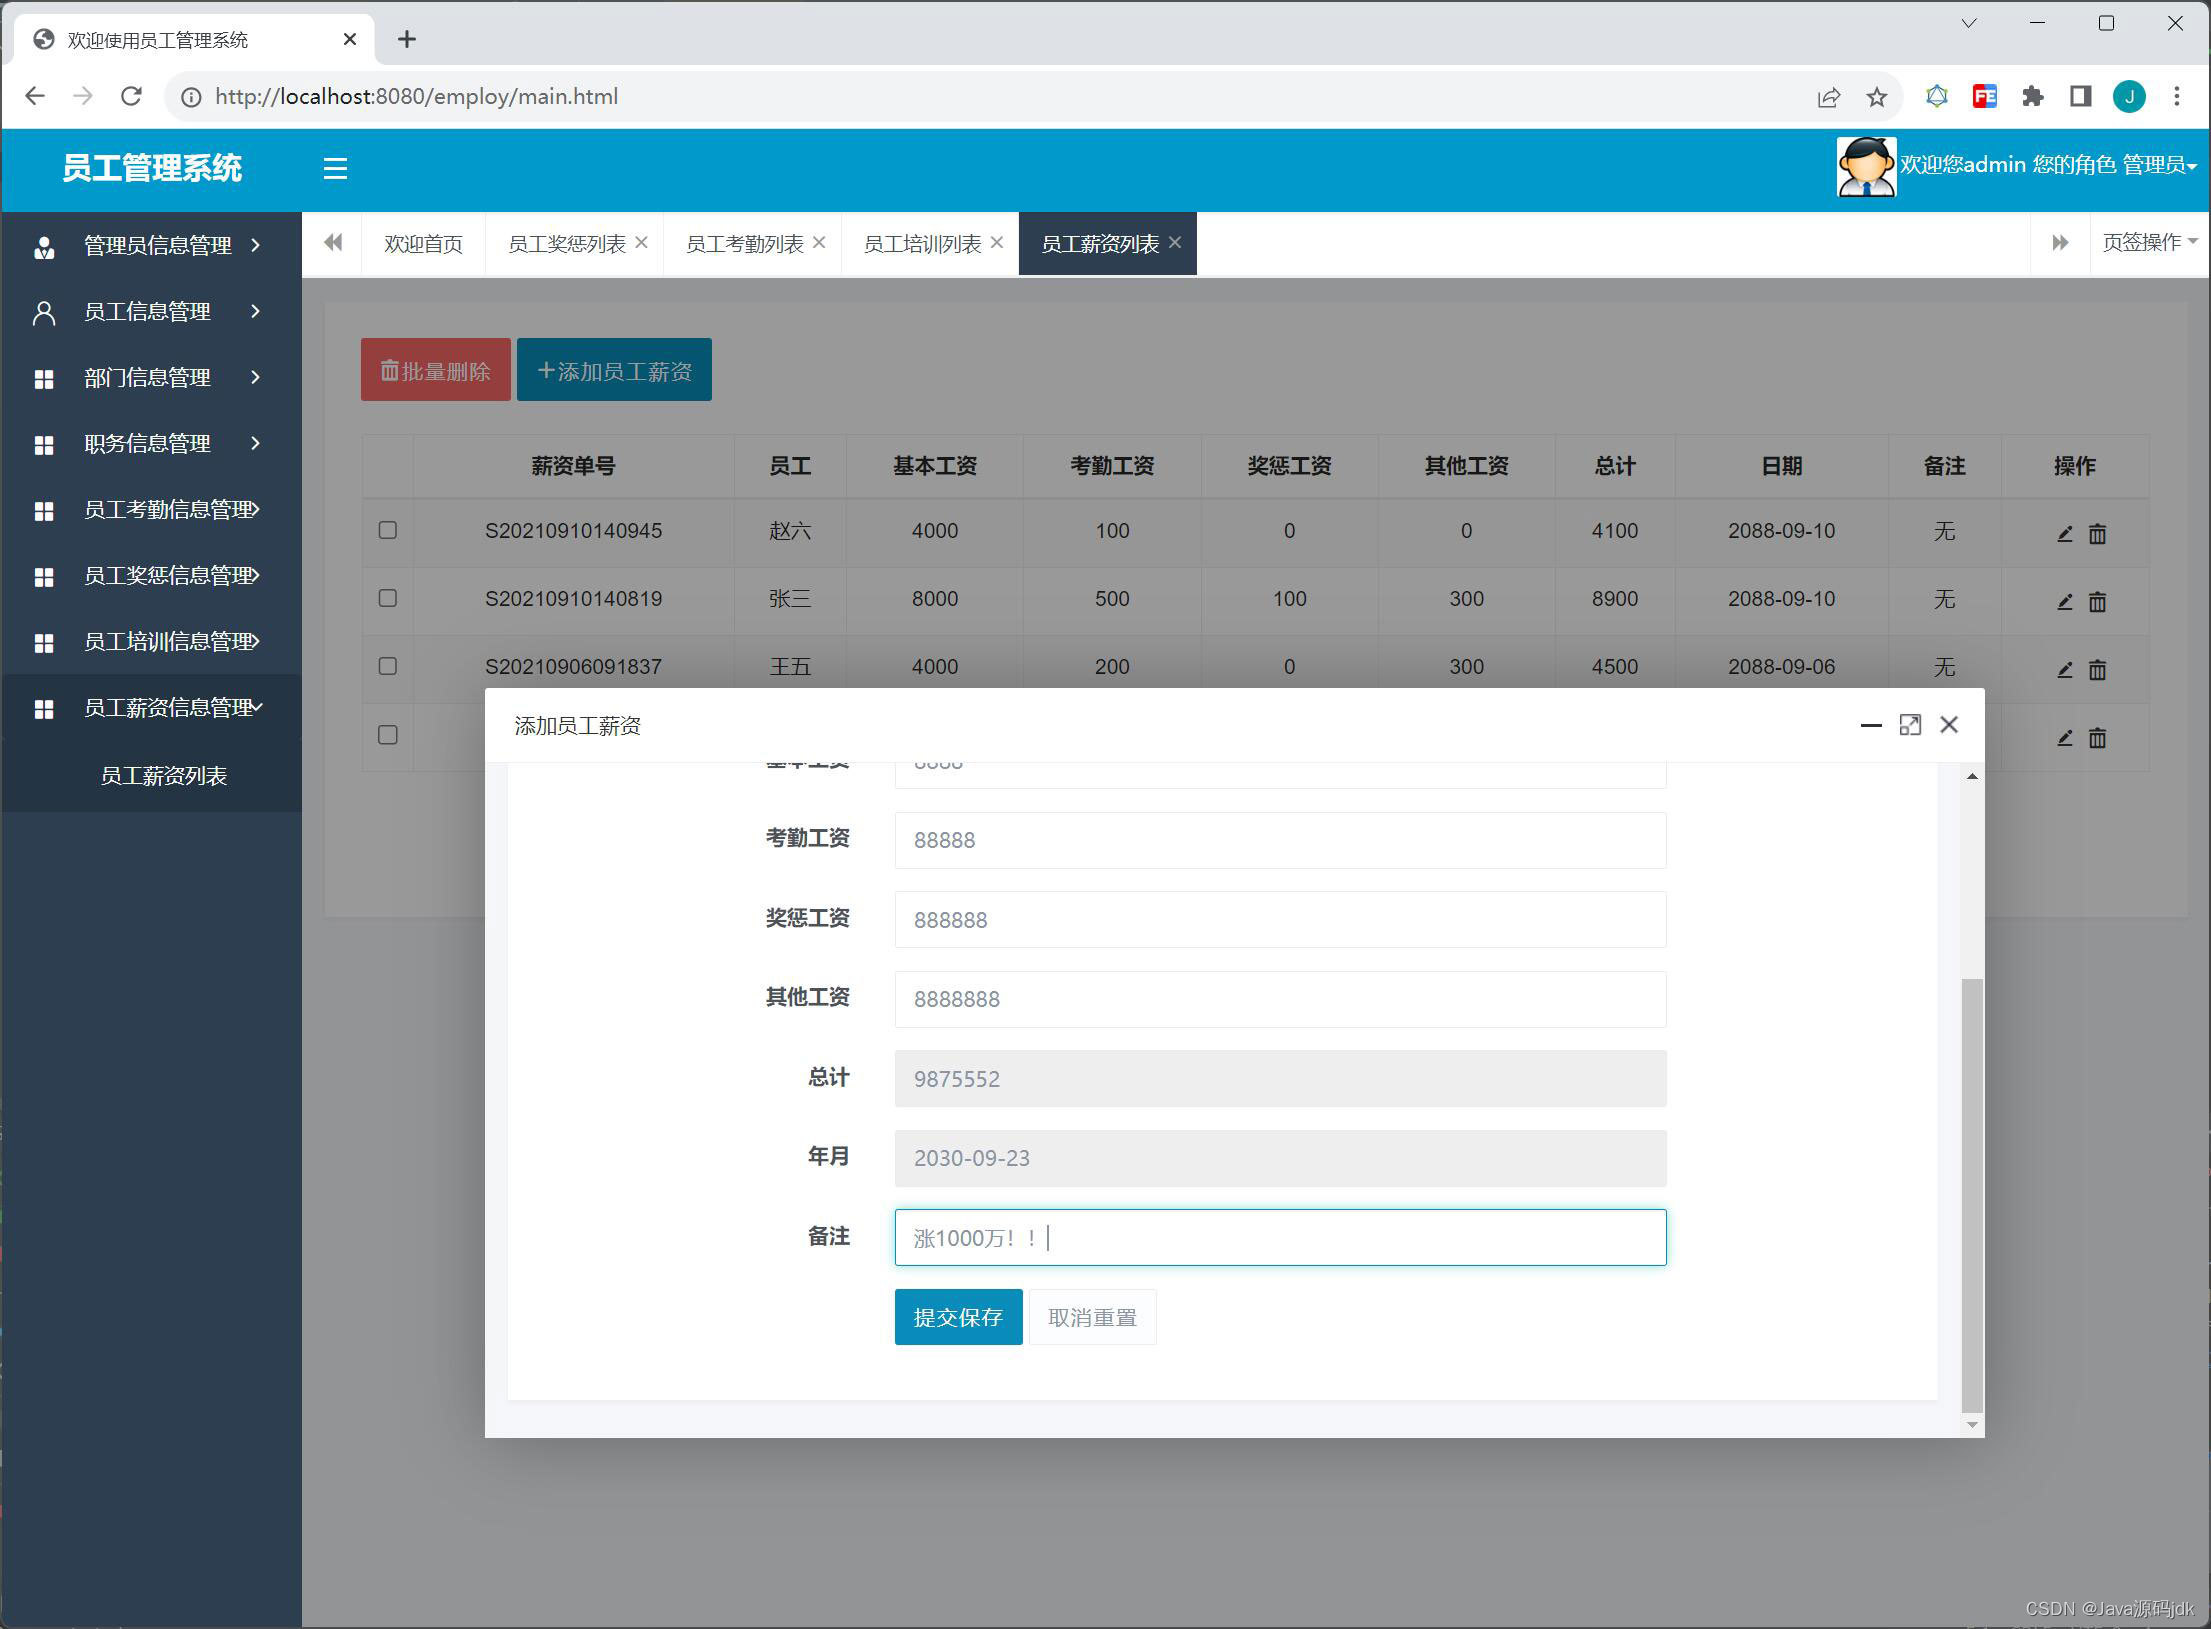
Task: Click the 总计 read-only field
Action: [1280, 1078]
